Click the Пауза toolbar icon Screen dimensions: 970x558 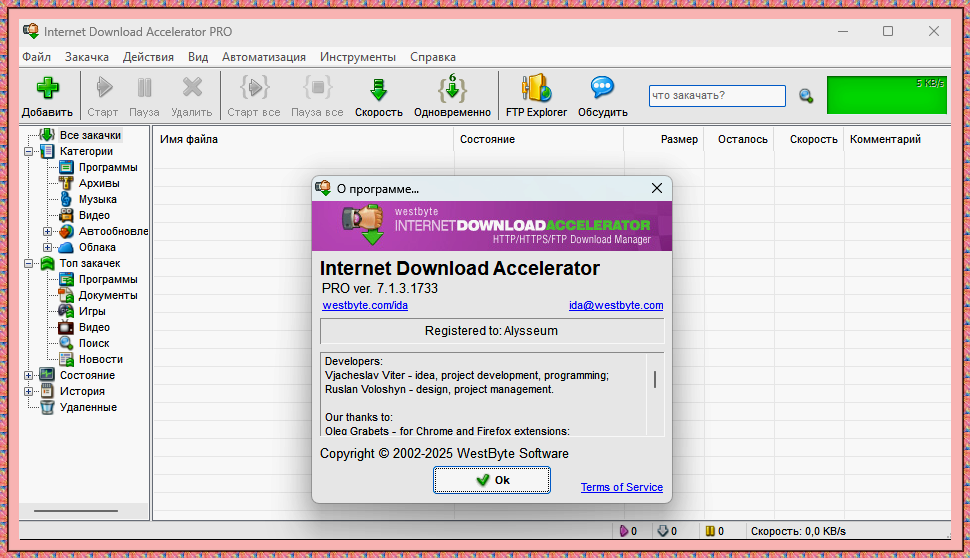point(144,87)
